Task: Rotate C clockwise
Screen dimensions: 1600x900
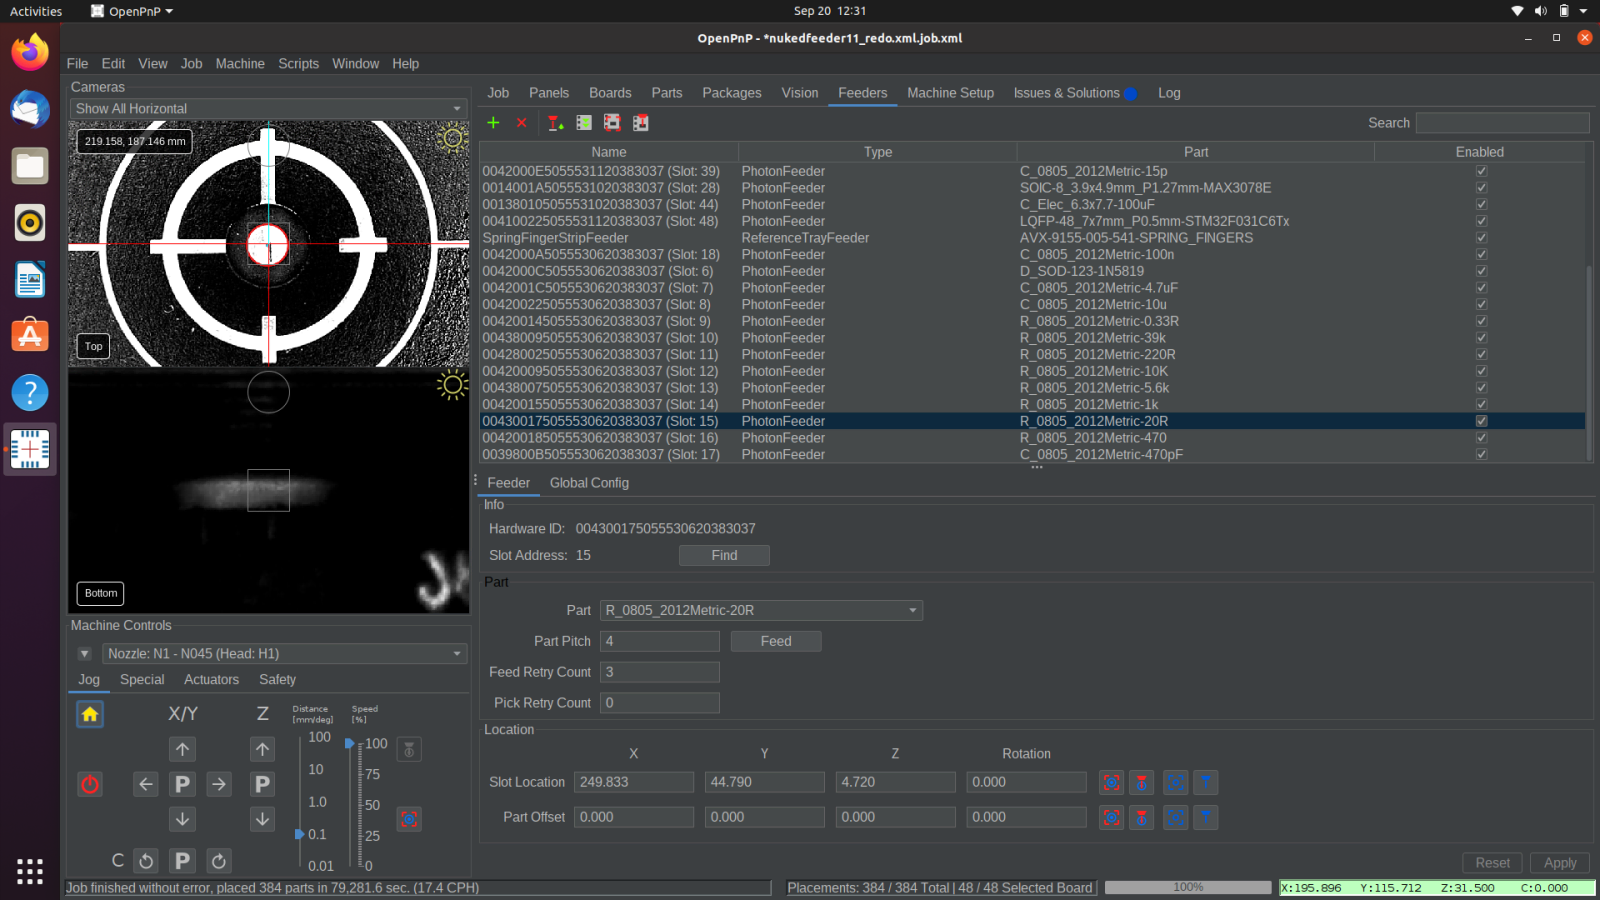Action: [219, 860]
